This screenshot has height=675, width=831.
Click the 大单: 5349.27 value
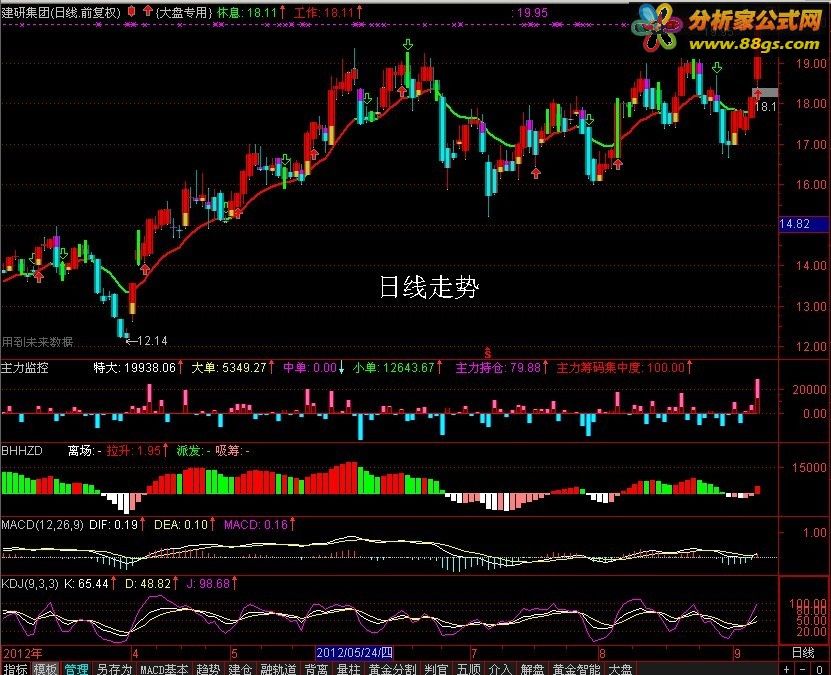click(233, 367)
